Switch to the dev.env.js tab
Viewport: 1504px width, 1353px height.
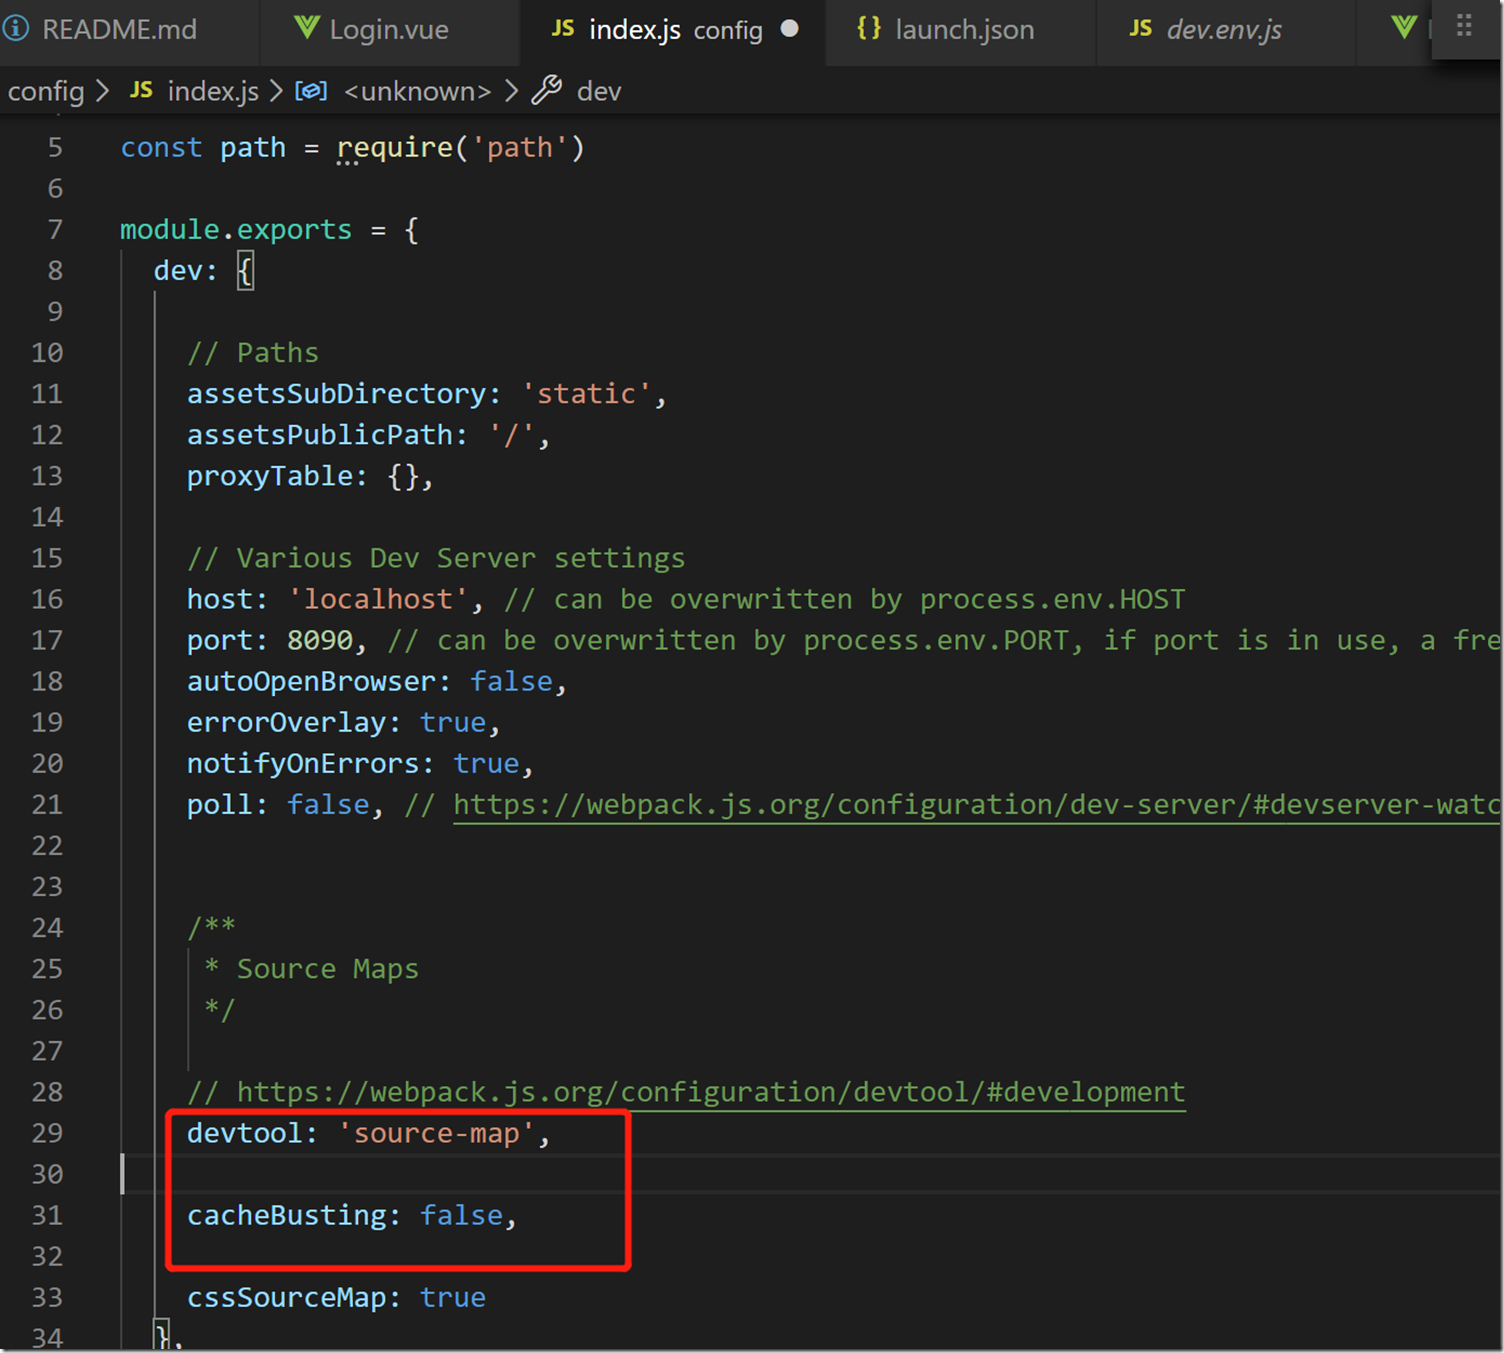(x=1224, y=30)
